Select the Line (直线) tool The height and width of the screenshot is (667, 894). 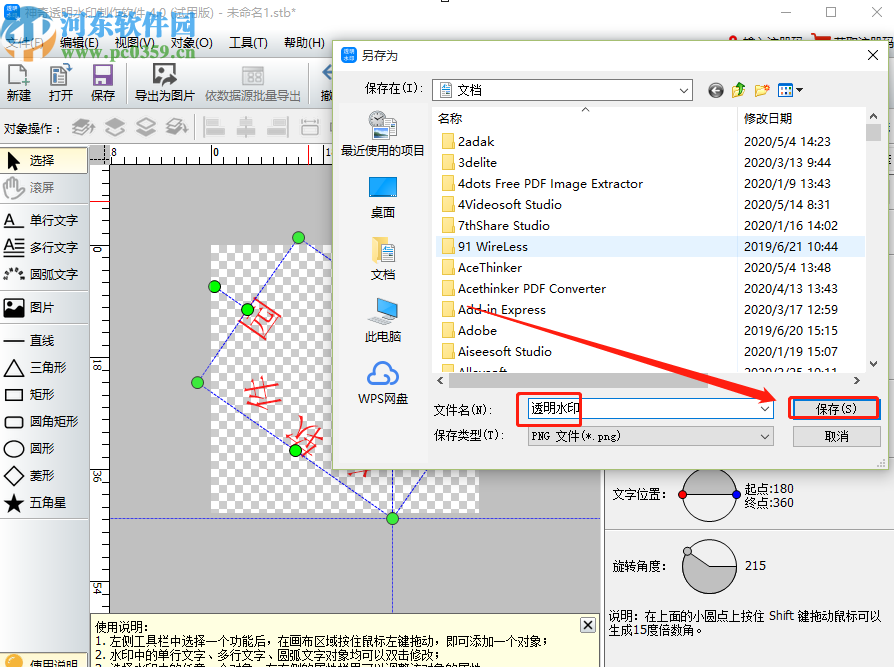click(44, 340)
